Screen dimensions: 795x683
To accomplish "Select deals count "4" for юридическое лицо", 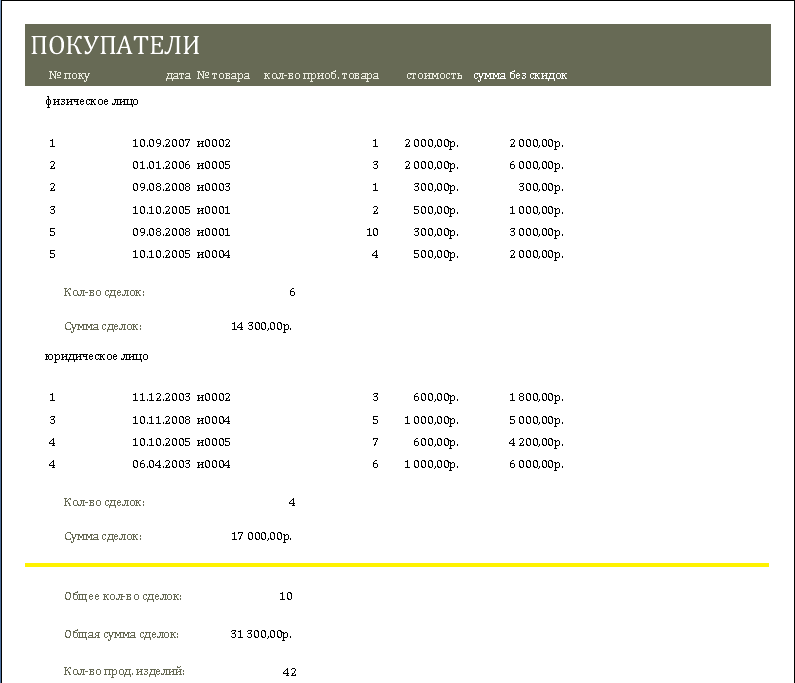I will tap(292, 502).
